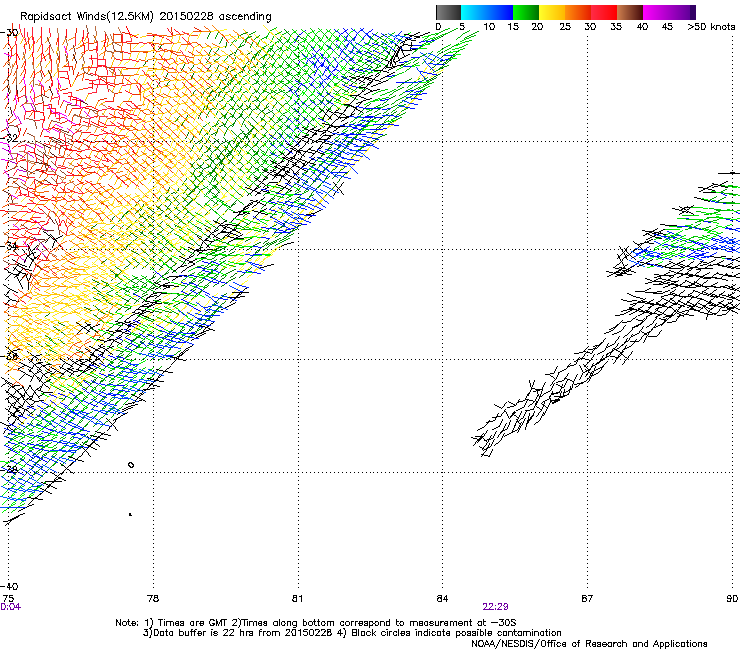The width and height of the screenshot is (740, 650).
Task: Click the orange 25-30 knots legend swatch
Action: [578, 12]
